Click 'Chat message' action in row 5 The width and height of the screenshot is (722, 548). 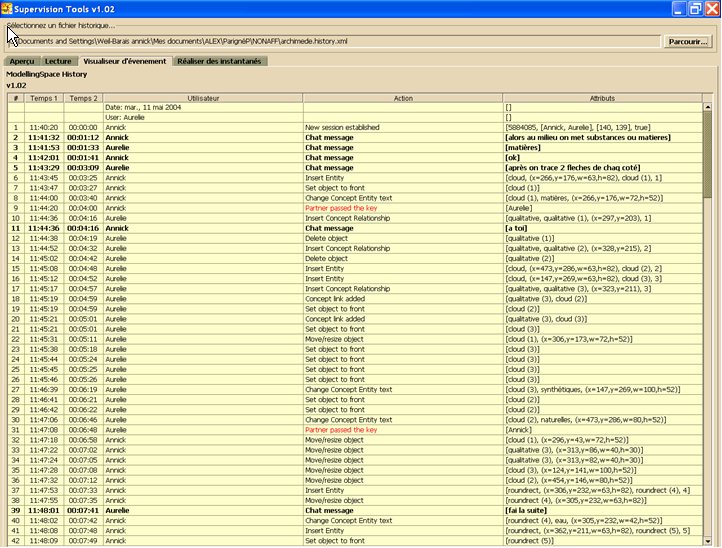pyautogui.click(x=403, y=168)
